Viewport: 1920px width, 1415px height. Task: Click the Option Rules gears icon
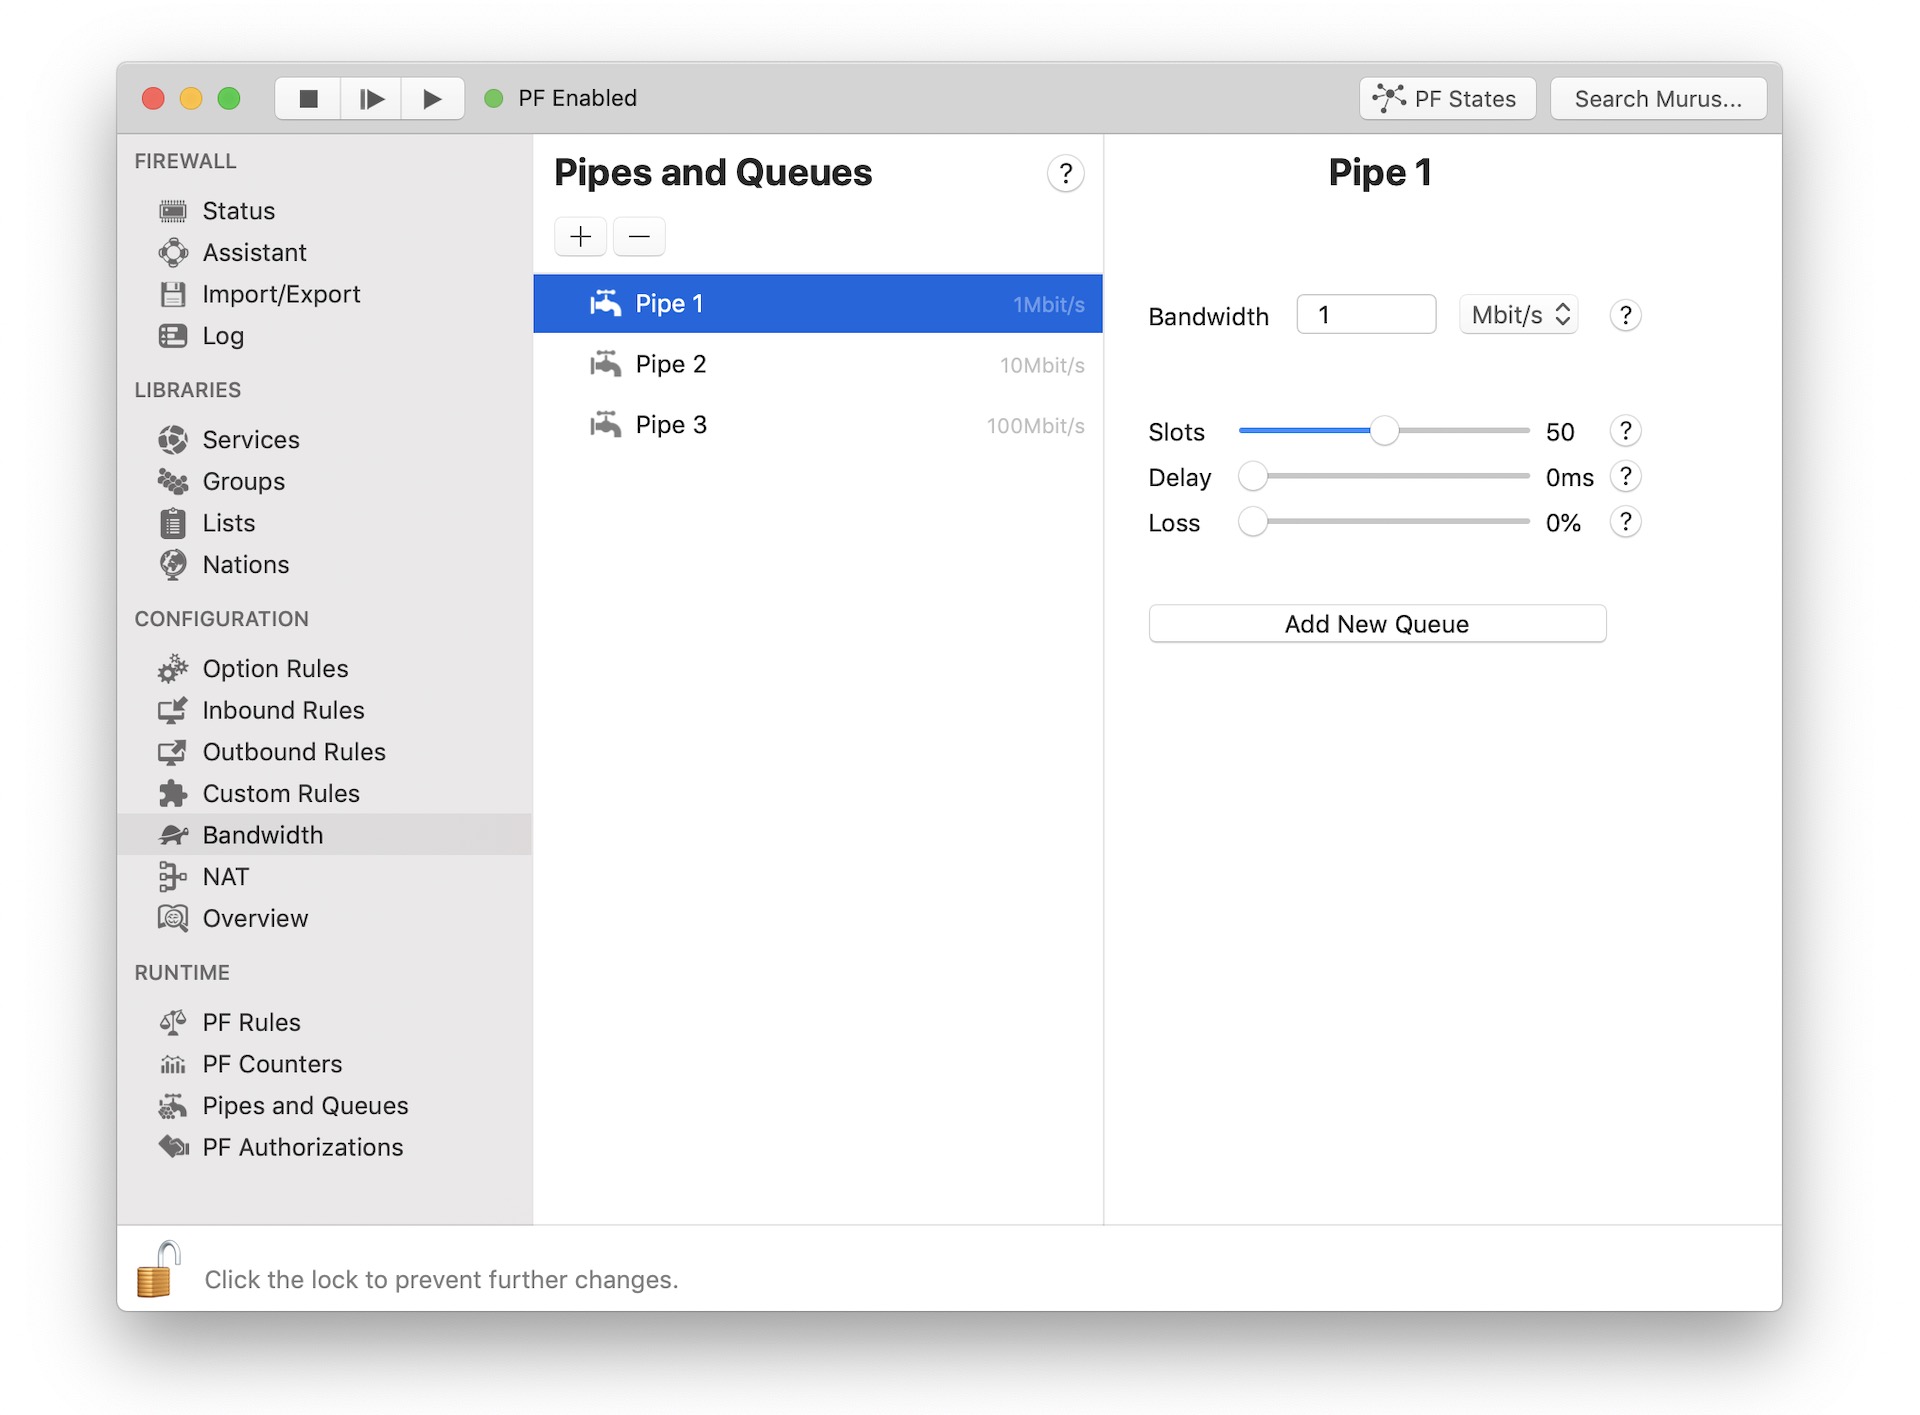coord(173,669)
